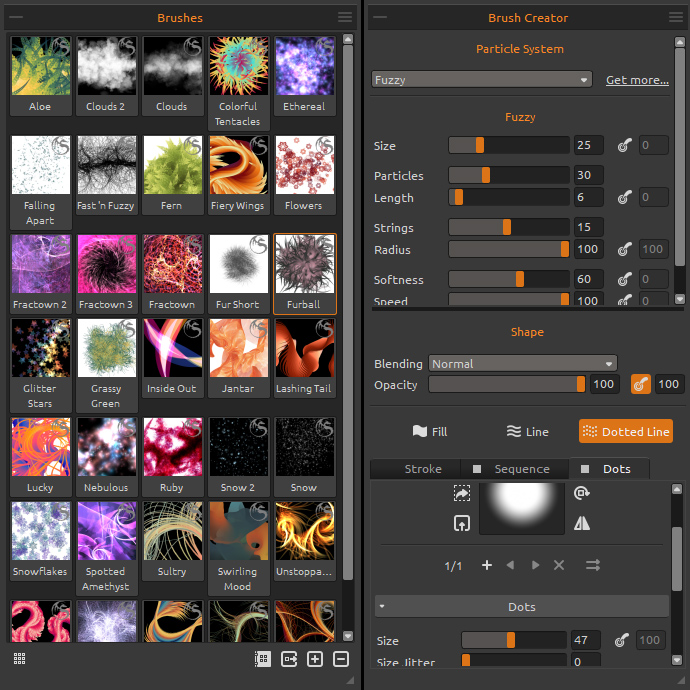Viewport: 690px width, 690px height.
Task: Open the Blending mode dropdown
Action: (x=522, y=364)
